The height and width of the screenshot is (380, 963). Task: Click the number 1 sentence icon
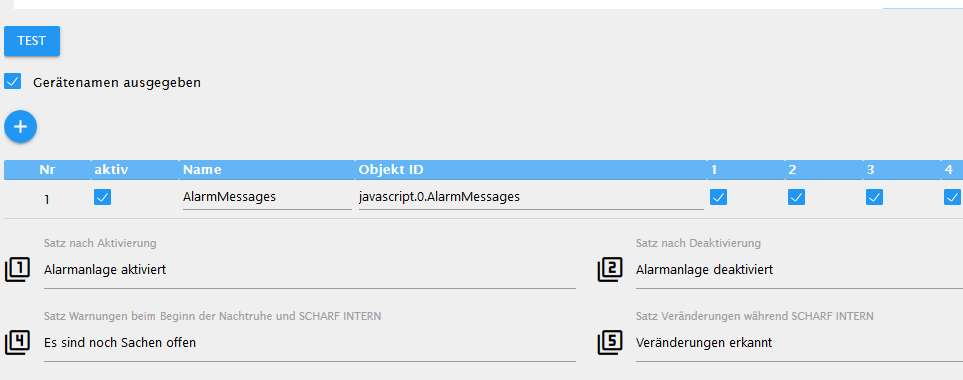(17, 269)
